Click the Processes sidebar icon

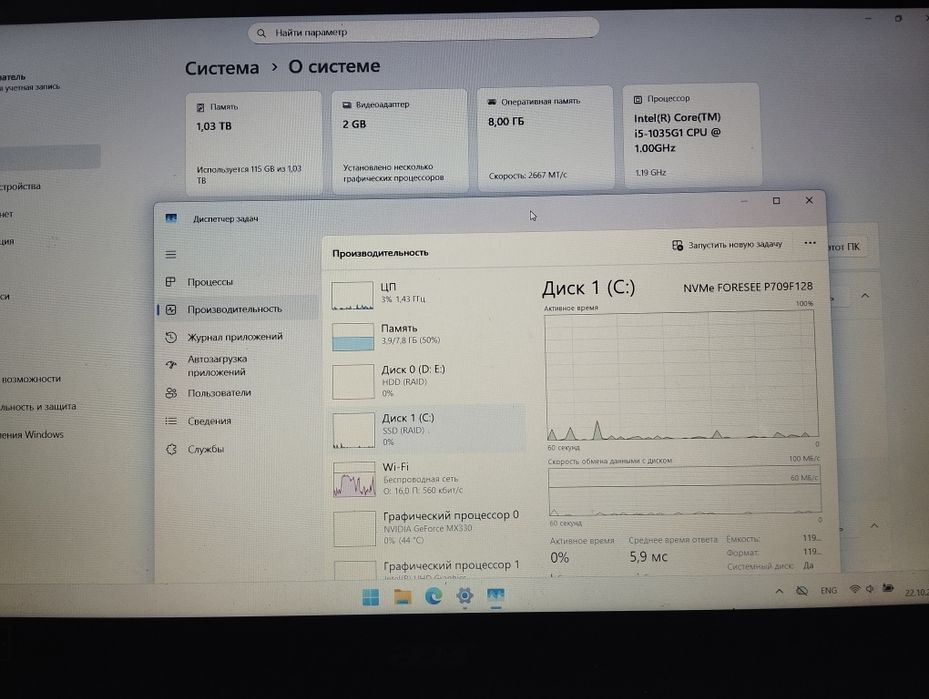point(171,282)
